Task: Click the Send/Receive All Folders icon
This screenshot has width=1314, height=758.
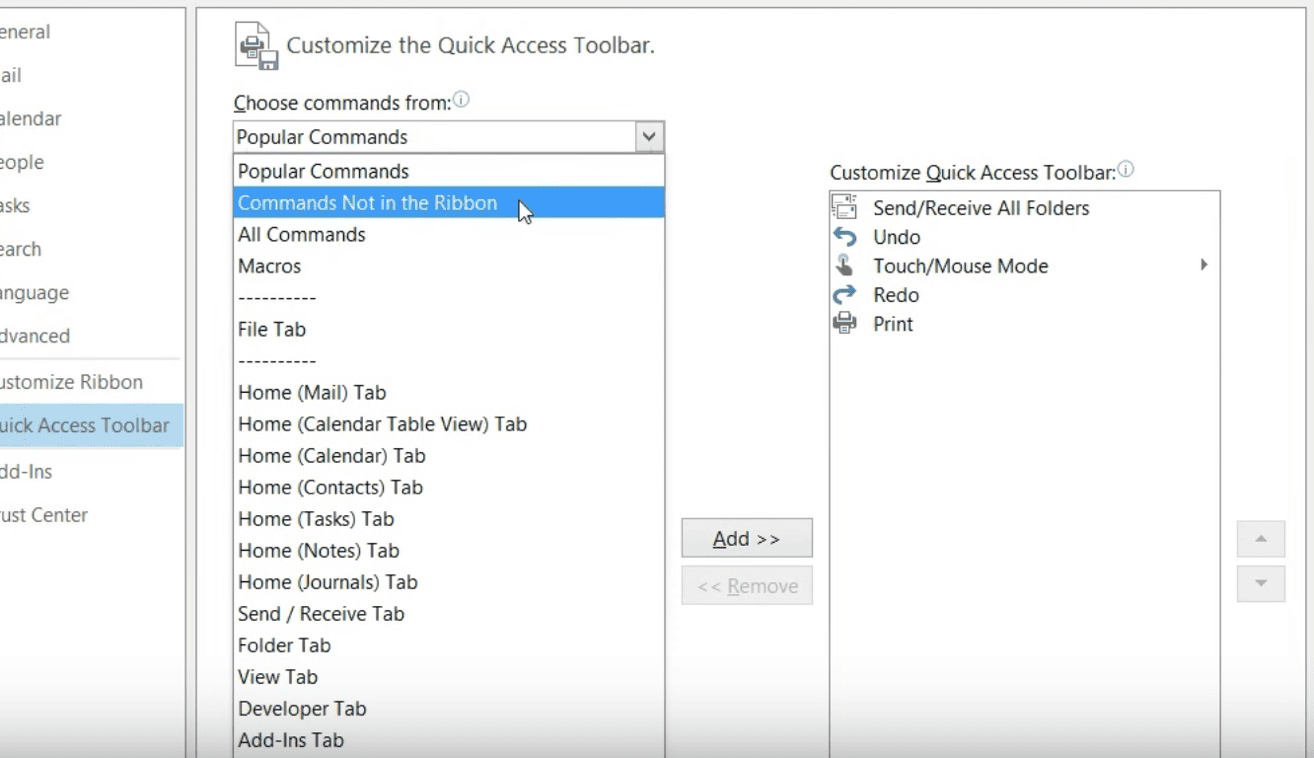Action: (x=845, y=208)
